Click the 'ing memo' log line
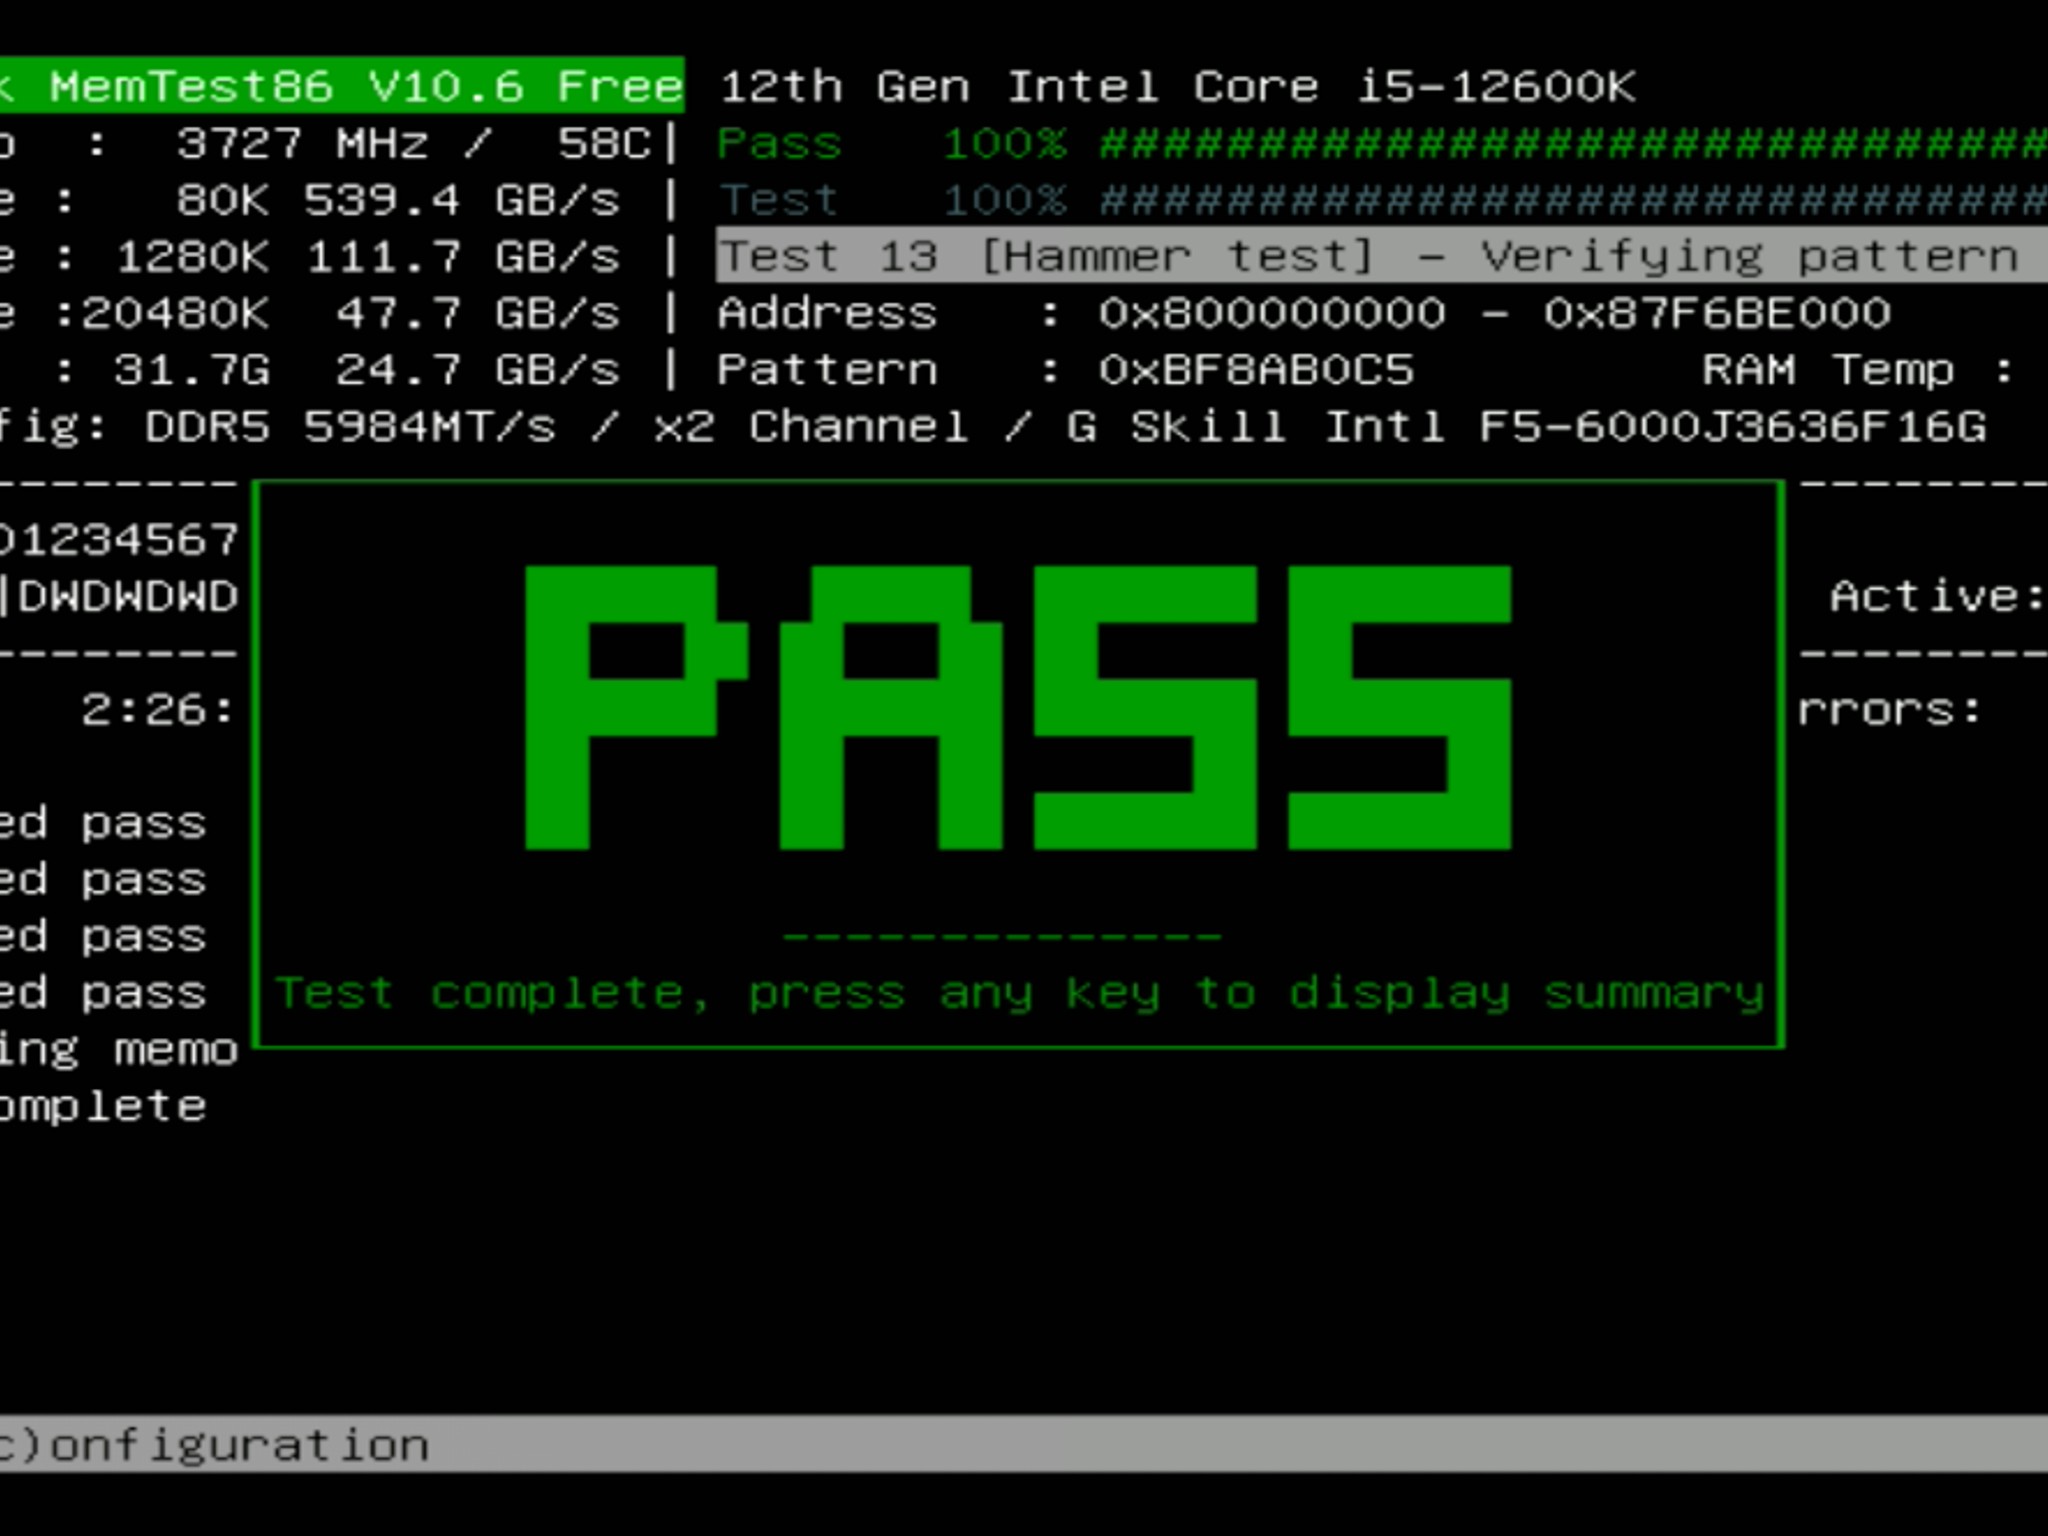2048x1536 pixels. point(119,1051)
